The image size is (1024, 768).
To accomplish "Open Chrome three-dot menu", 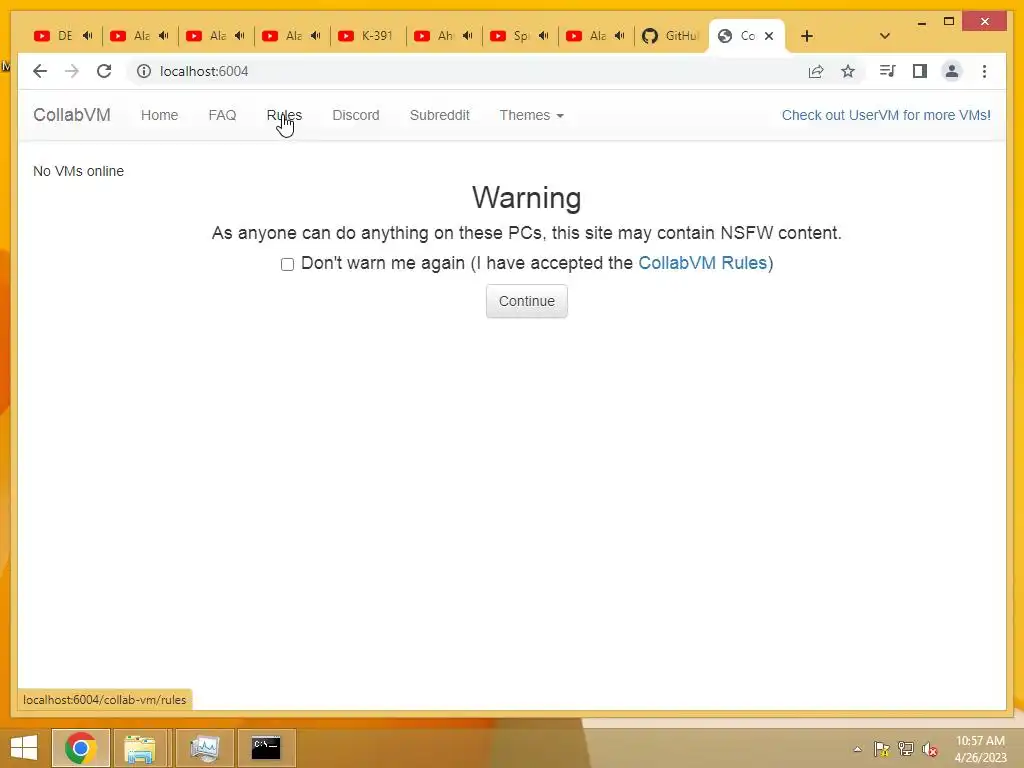I will [984, 71].
